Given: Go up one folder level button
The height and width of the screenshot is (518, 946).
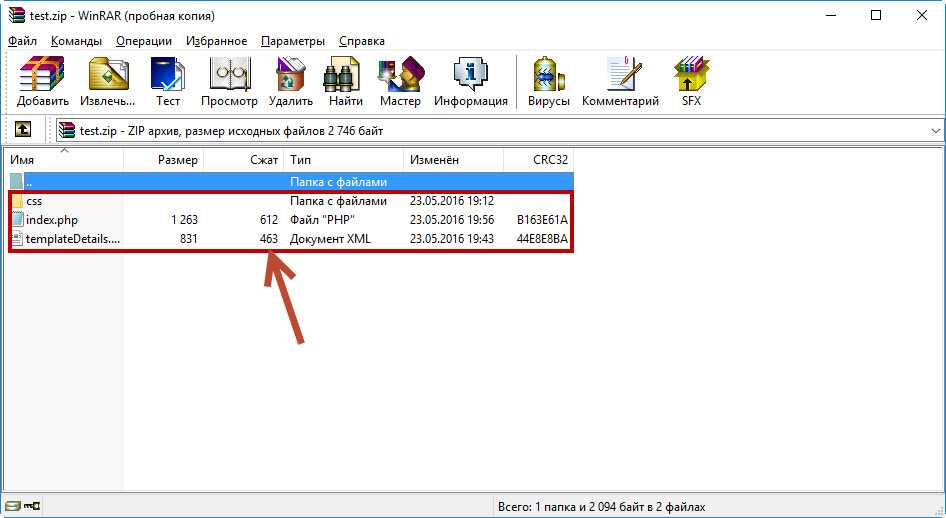Looking at the screenshot, I should point(22,130).
